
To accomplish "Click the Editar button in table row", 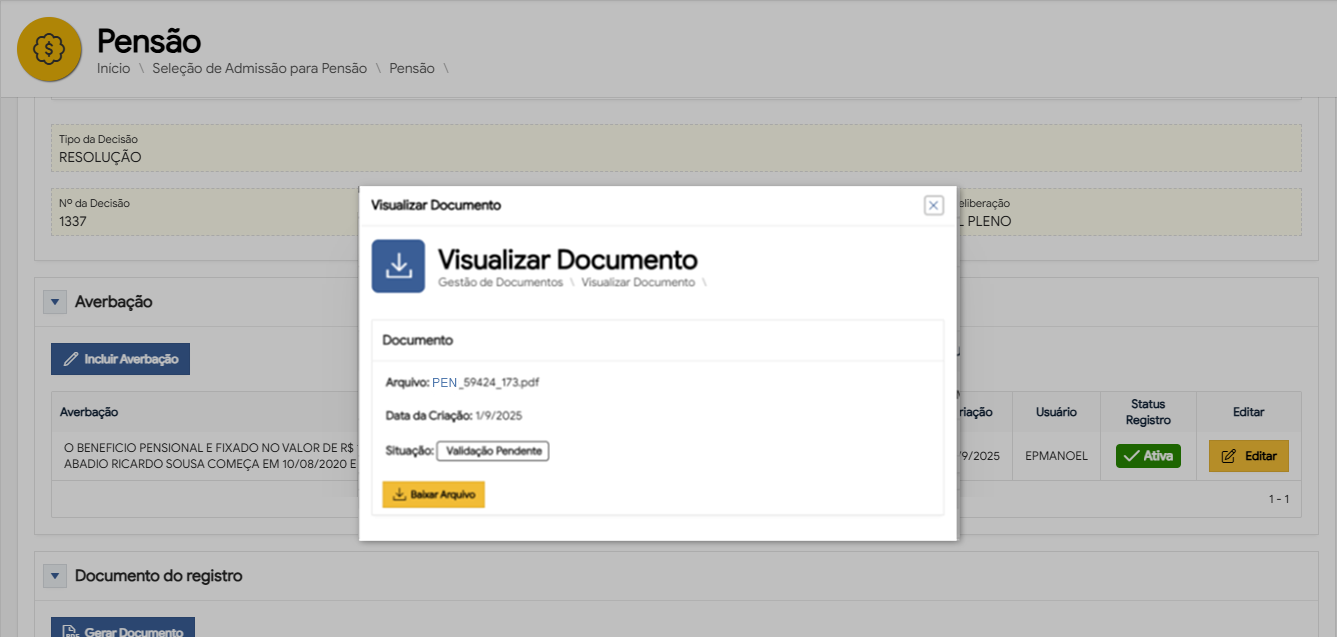I will (x=1248, y=456).
